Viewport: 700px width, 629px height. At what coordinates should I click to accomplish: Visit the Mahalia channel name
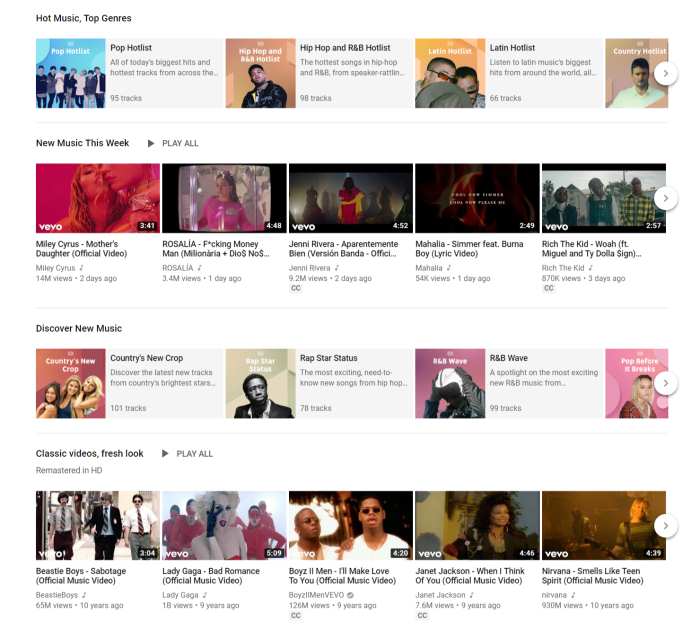coord(429,268)
